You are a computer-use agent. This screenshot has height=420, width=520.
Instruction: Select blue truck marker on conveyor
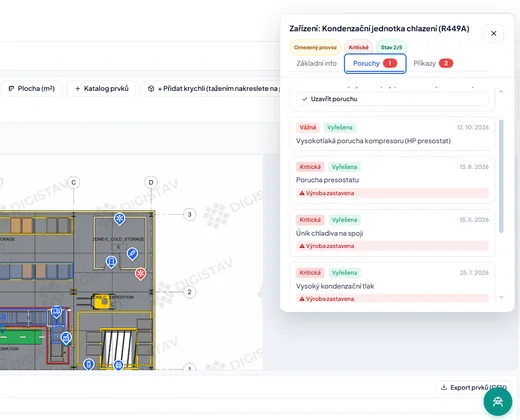(x=56, y=312)
